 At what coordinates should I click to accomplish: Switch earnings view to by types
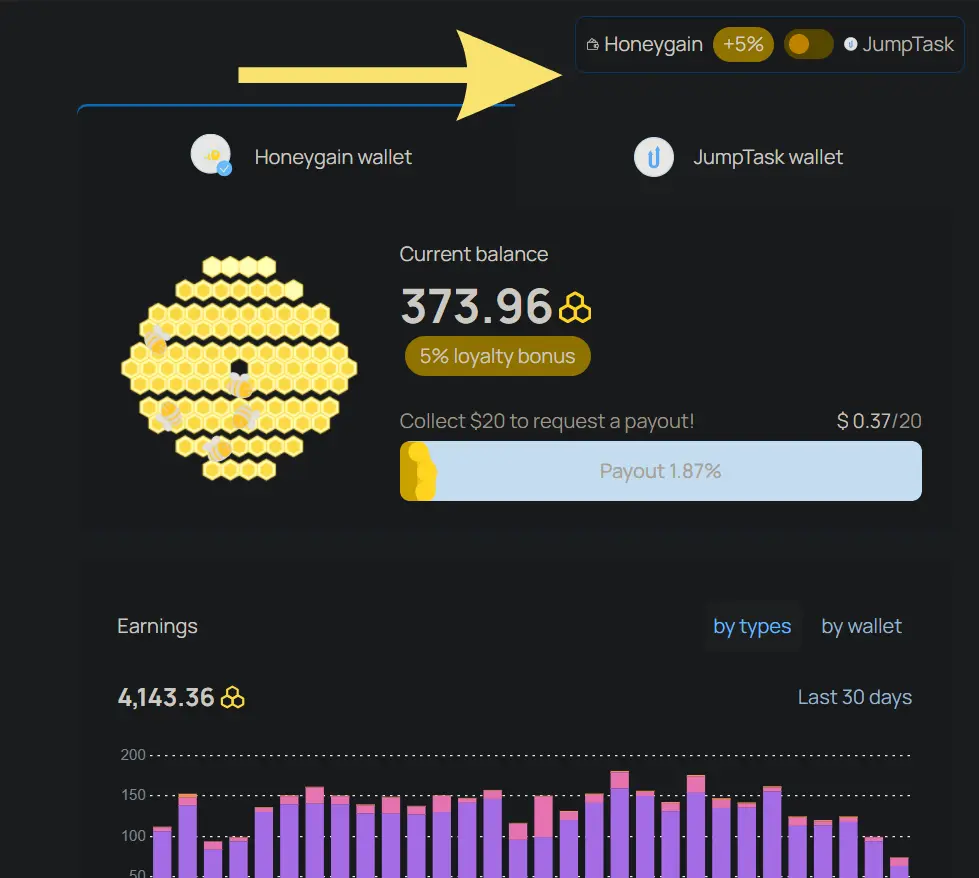point(752,626)
